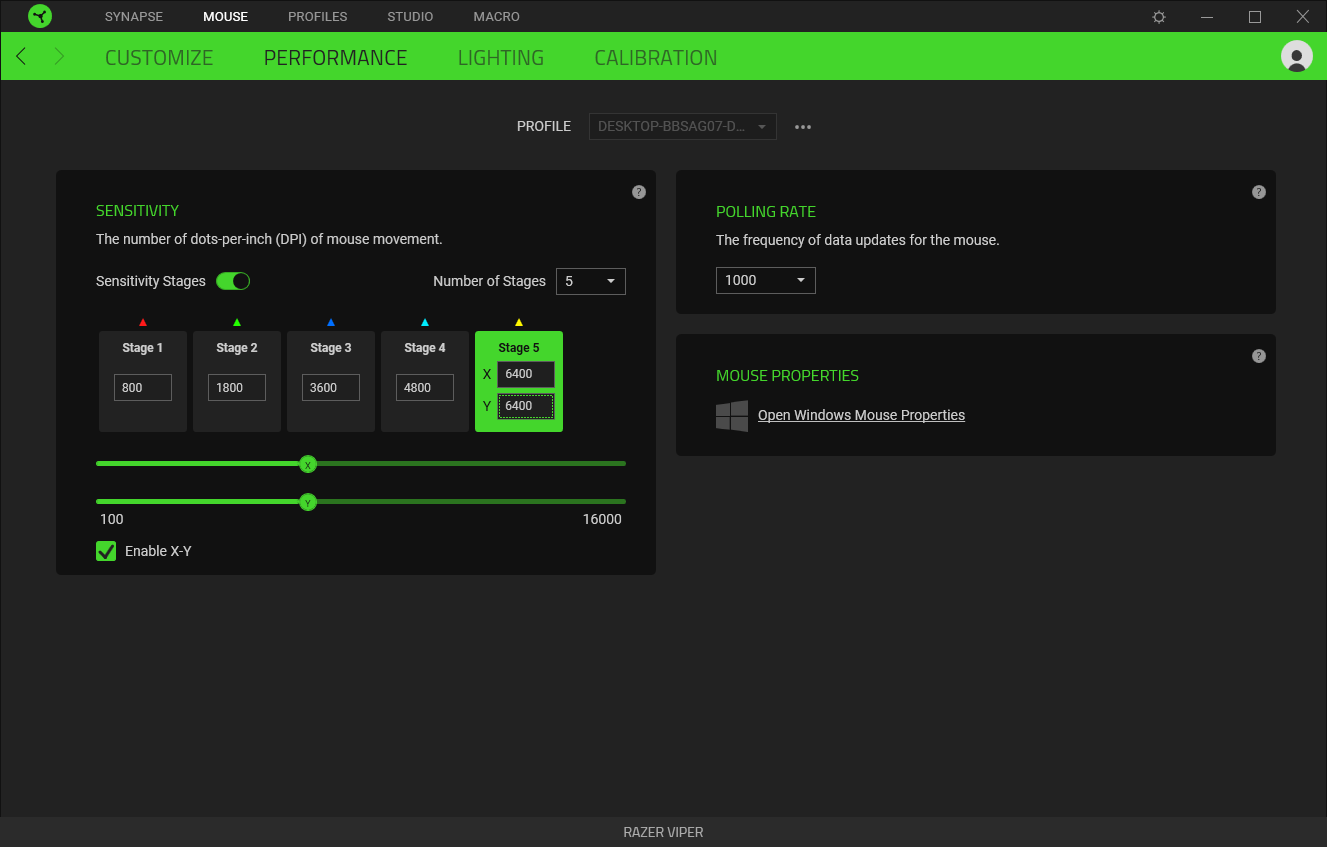This screenshot has height=847, width=1327.
Task: Maximize the Synapse window
Action: [x=1255, y=17]
